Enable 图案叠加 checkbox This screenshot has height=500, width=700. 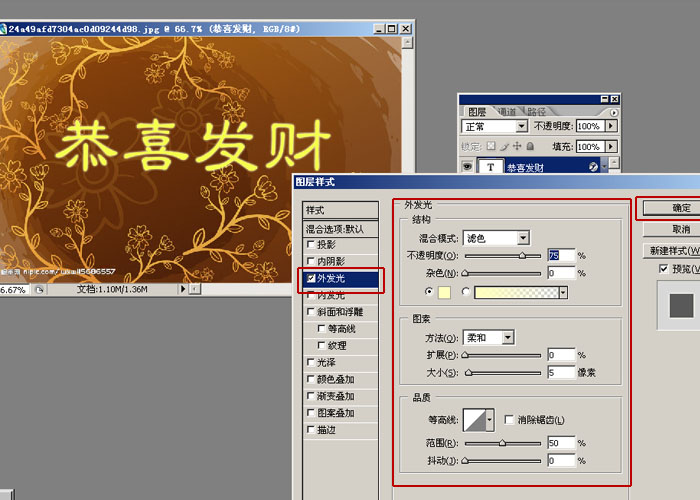tap(311, 413)
